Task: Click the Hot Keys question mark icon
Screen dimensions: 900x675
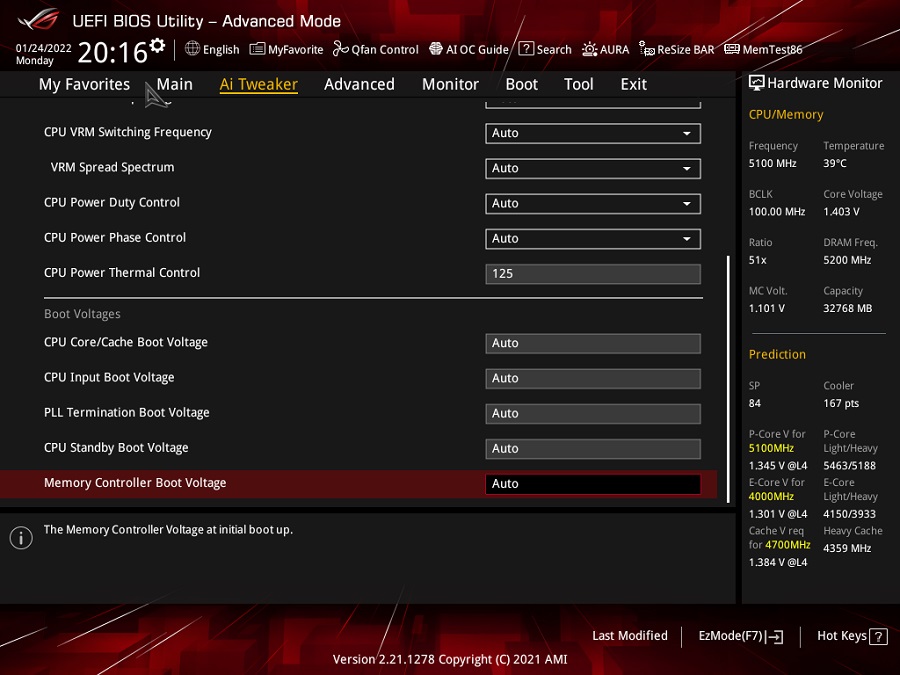Action: 878,637
